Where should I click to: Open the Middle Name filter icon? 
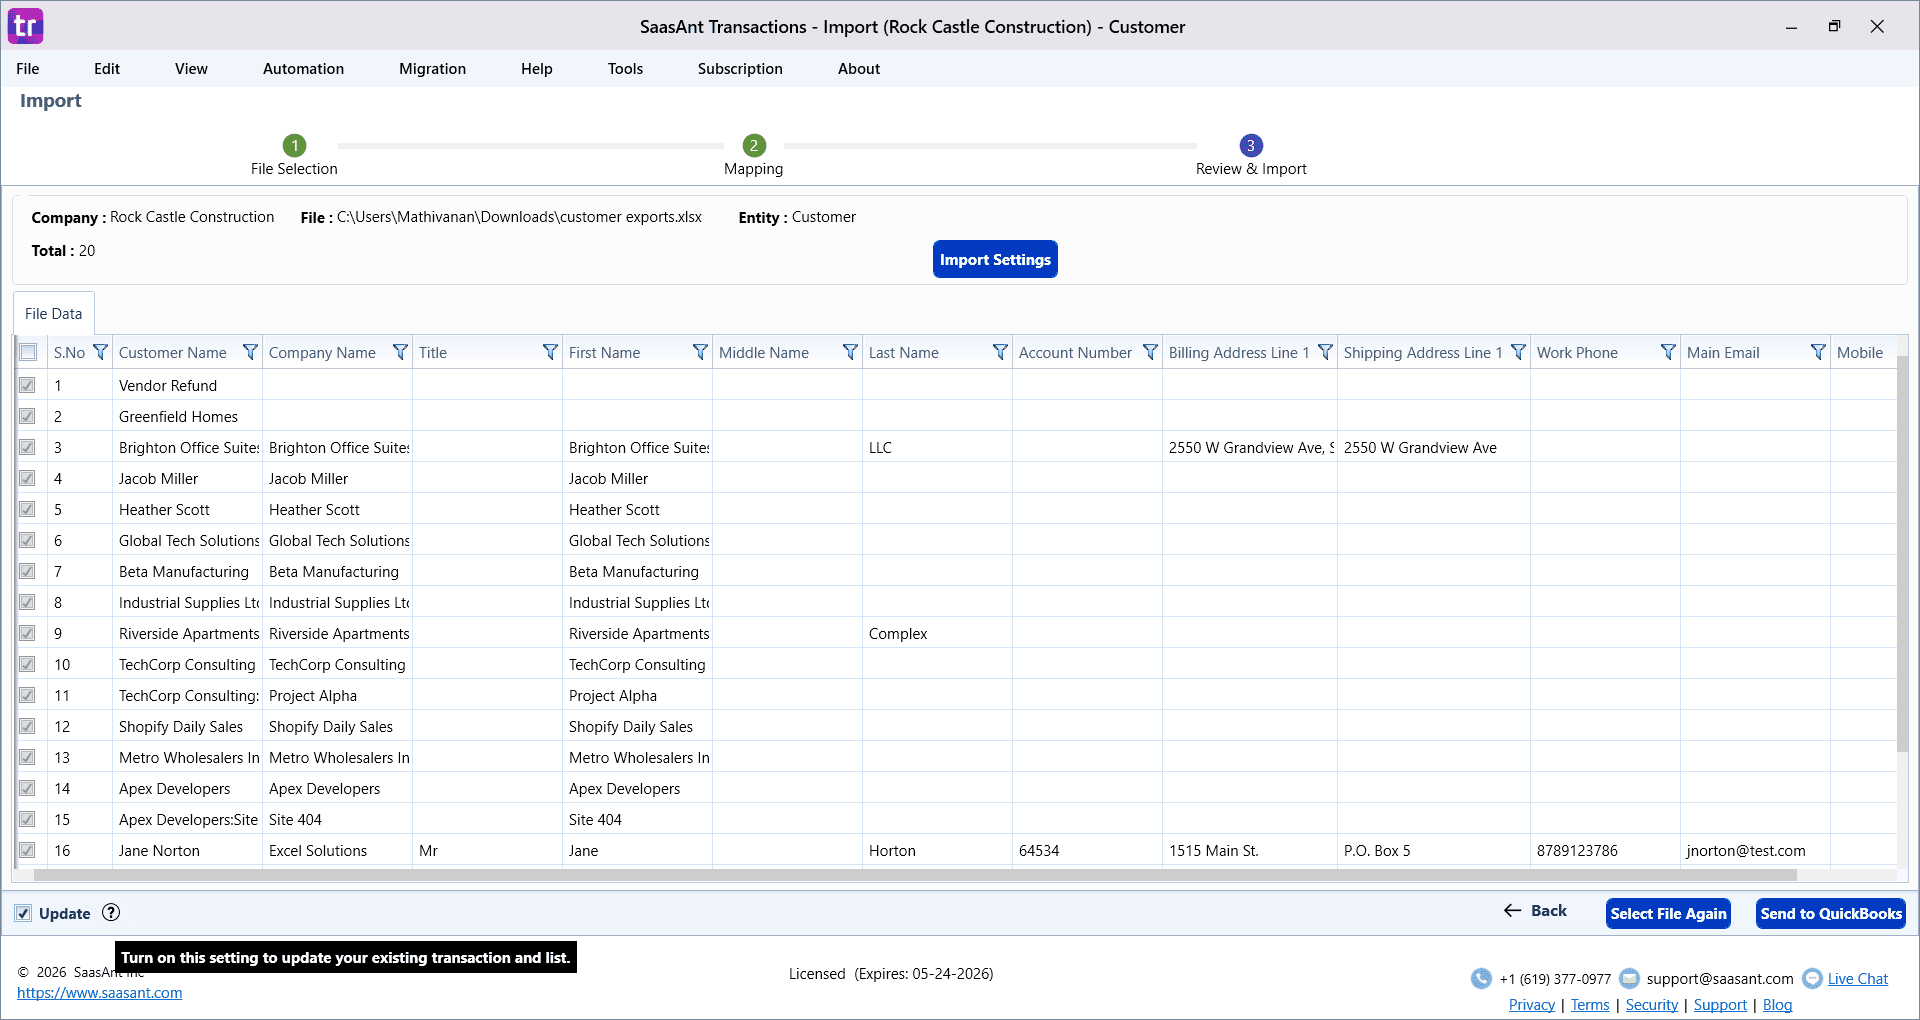pyautogui.click(x=850, y=352)
